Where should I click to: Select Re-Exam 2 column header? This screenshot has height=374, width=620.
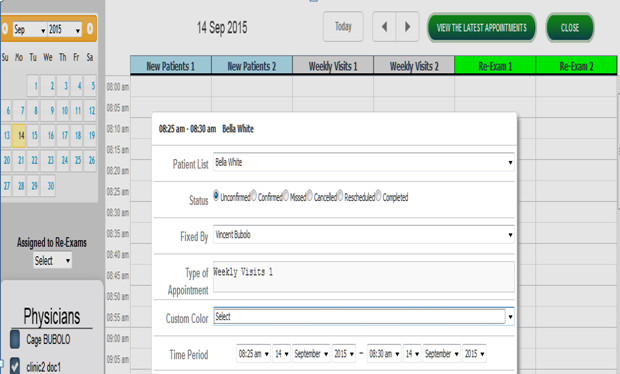coord(576,66)
